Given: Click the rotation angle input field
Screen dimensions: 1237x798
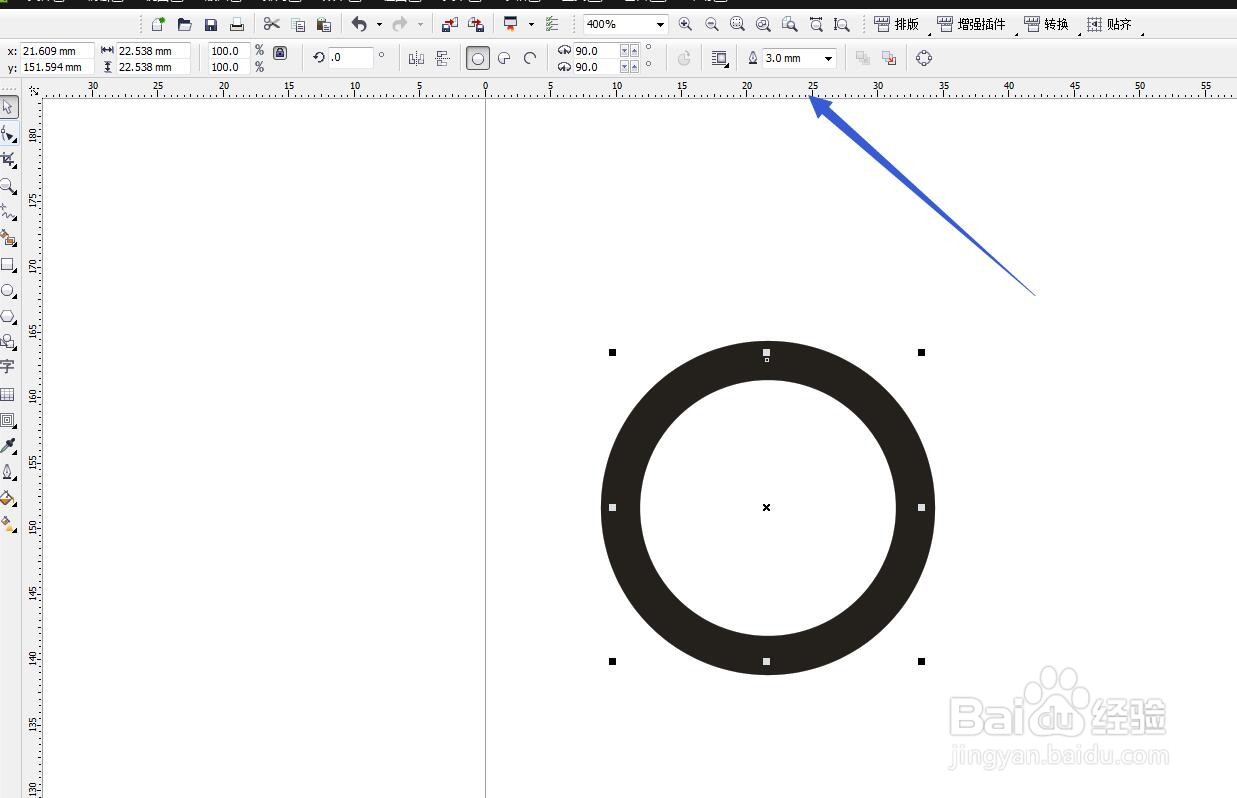Looking at the screenshot, I should click(x=351, y=58).
